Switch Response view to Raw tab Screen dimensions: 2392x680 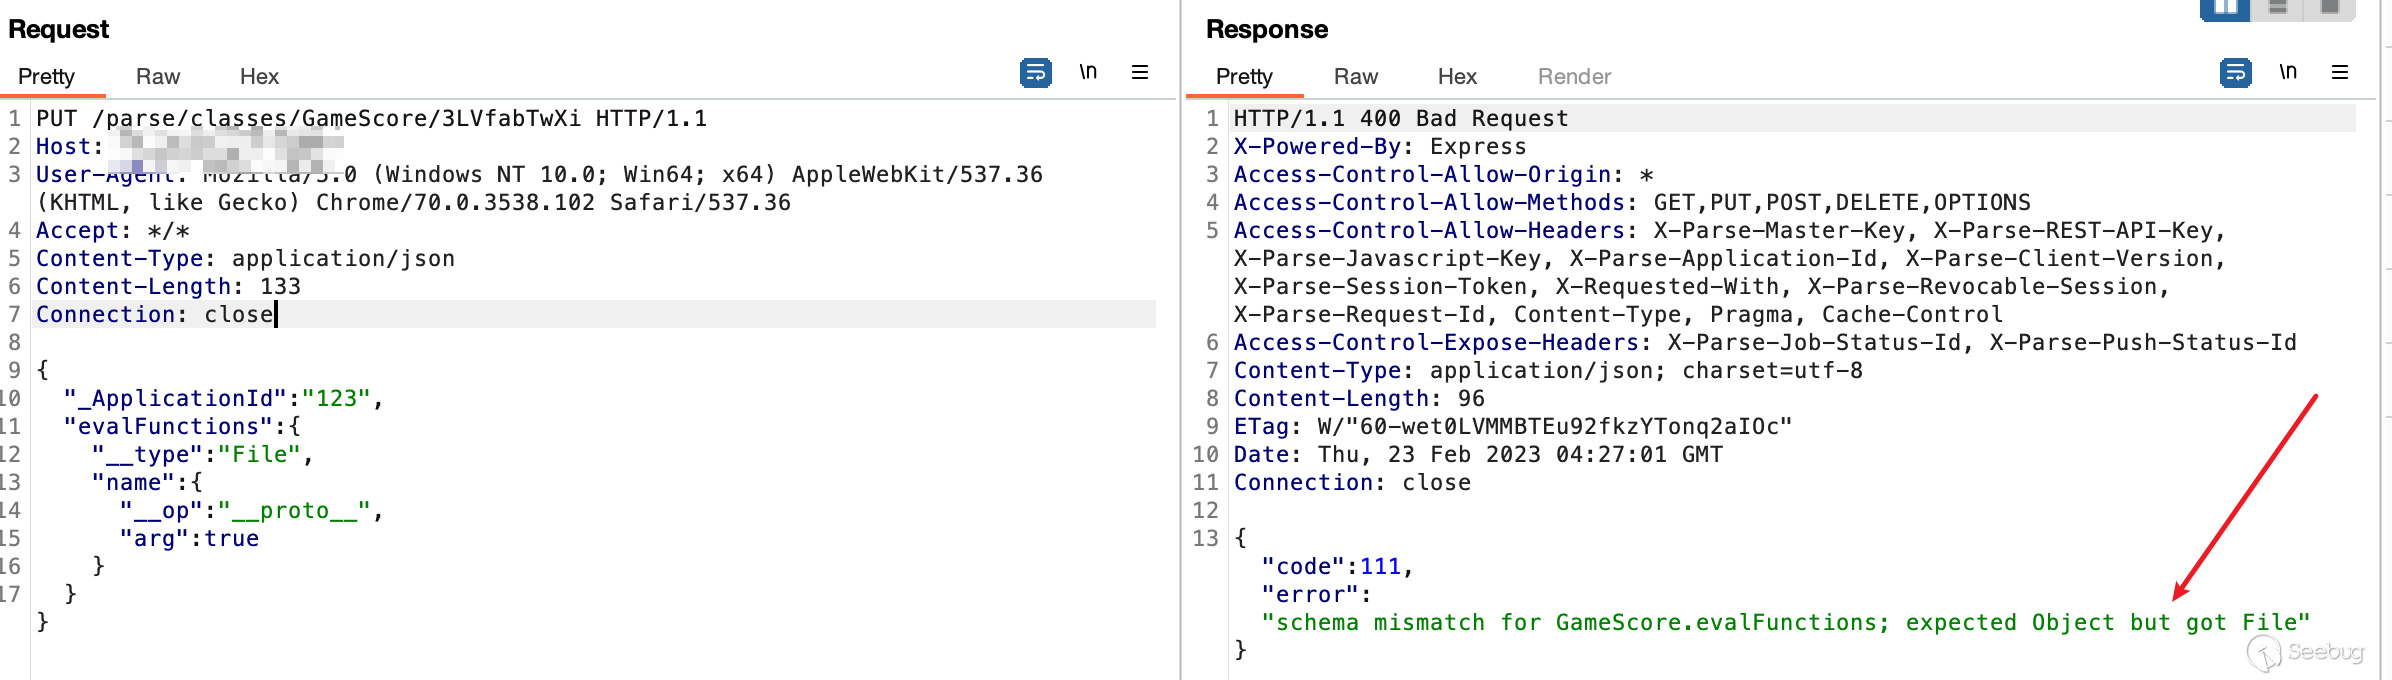click(1356, 77)
